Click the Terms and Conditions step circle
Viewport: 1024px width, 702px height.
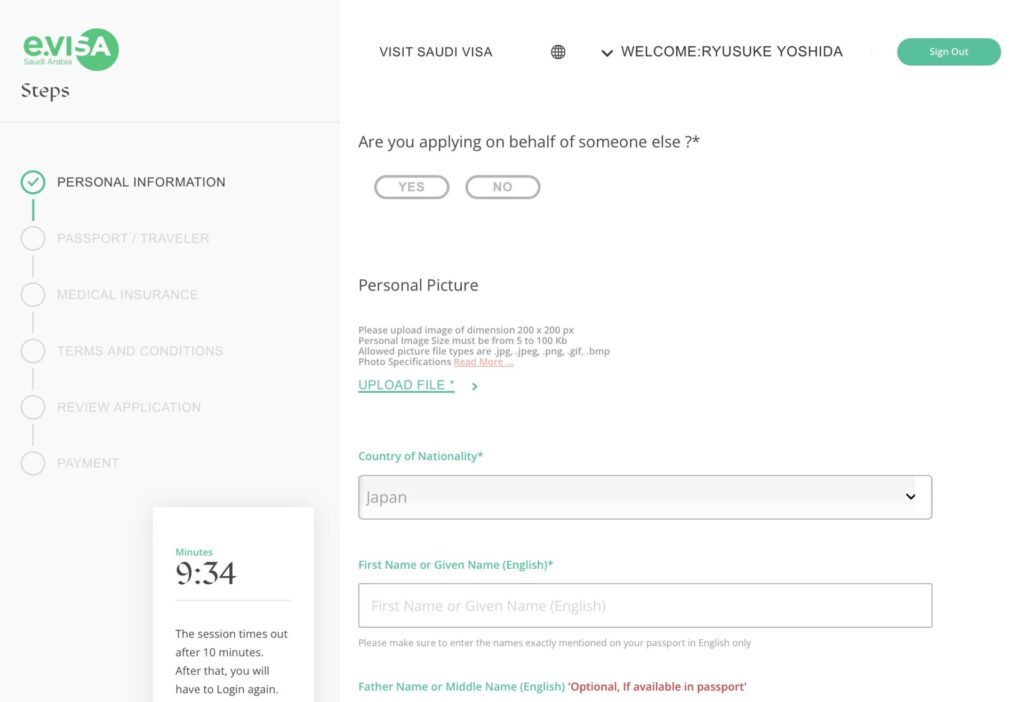pos(33,351)
